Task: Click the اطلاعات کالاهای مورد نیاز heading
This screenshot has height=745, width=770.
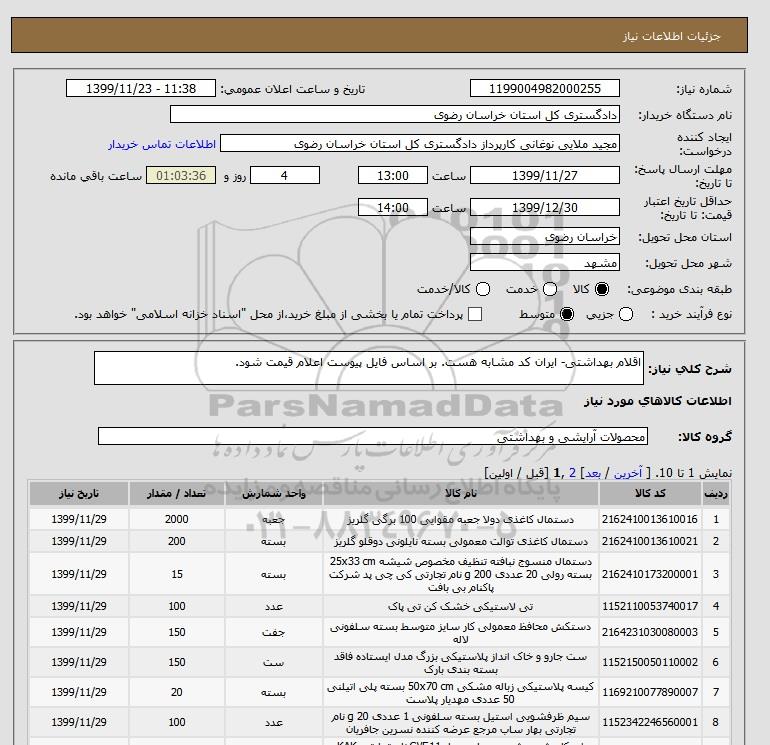Action: 658,401
